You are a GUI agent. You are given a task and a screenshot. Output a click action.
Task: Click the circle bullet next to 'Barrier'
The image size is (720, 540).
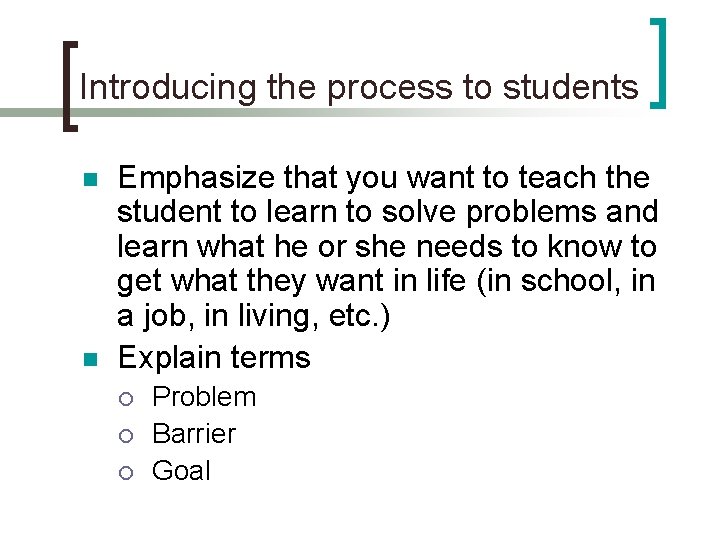[x=125, y=435]
